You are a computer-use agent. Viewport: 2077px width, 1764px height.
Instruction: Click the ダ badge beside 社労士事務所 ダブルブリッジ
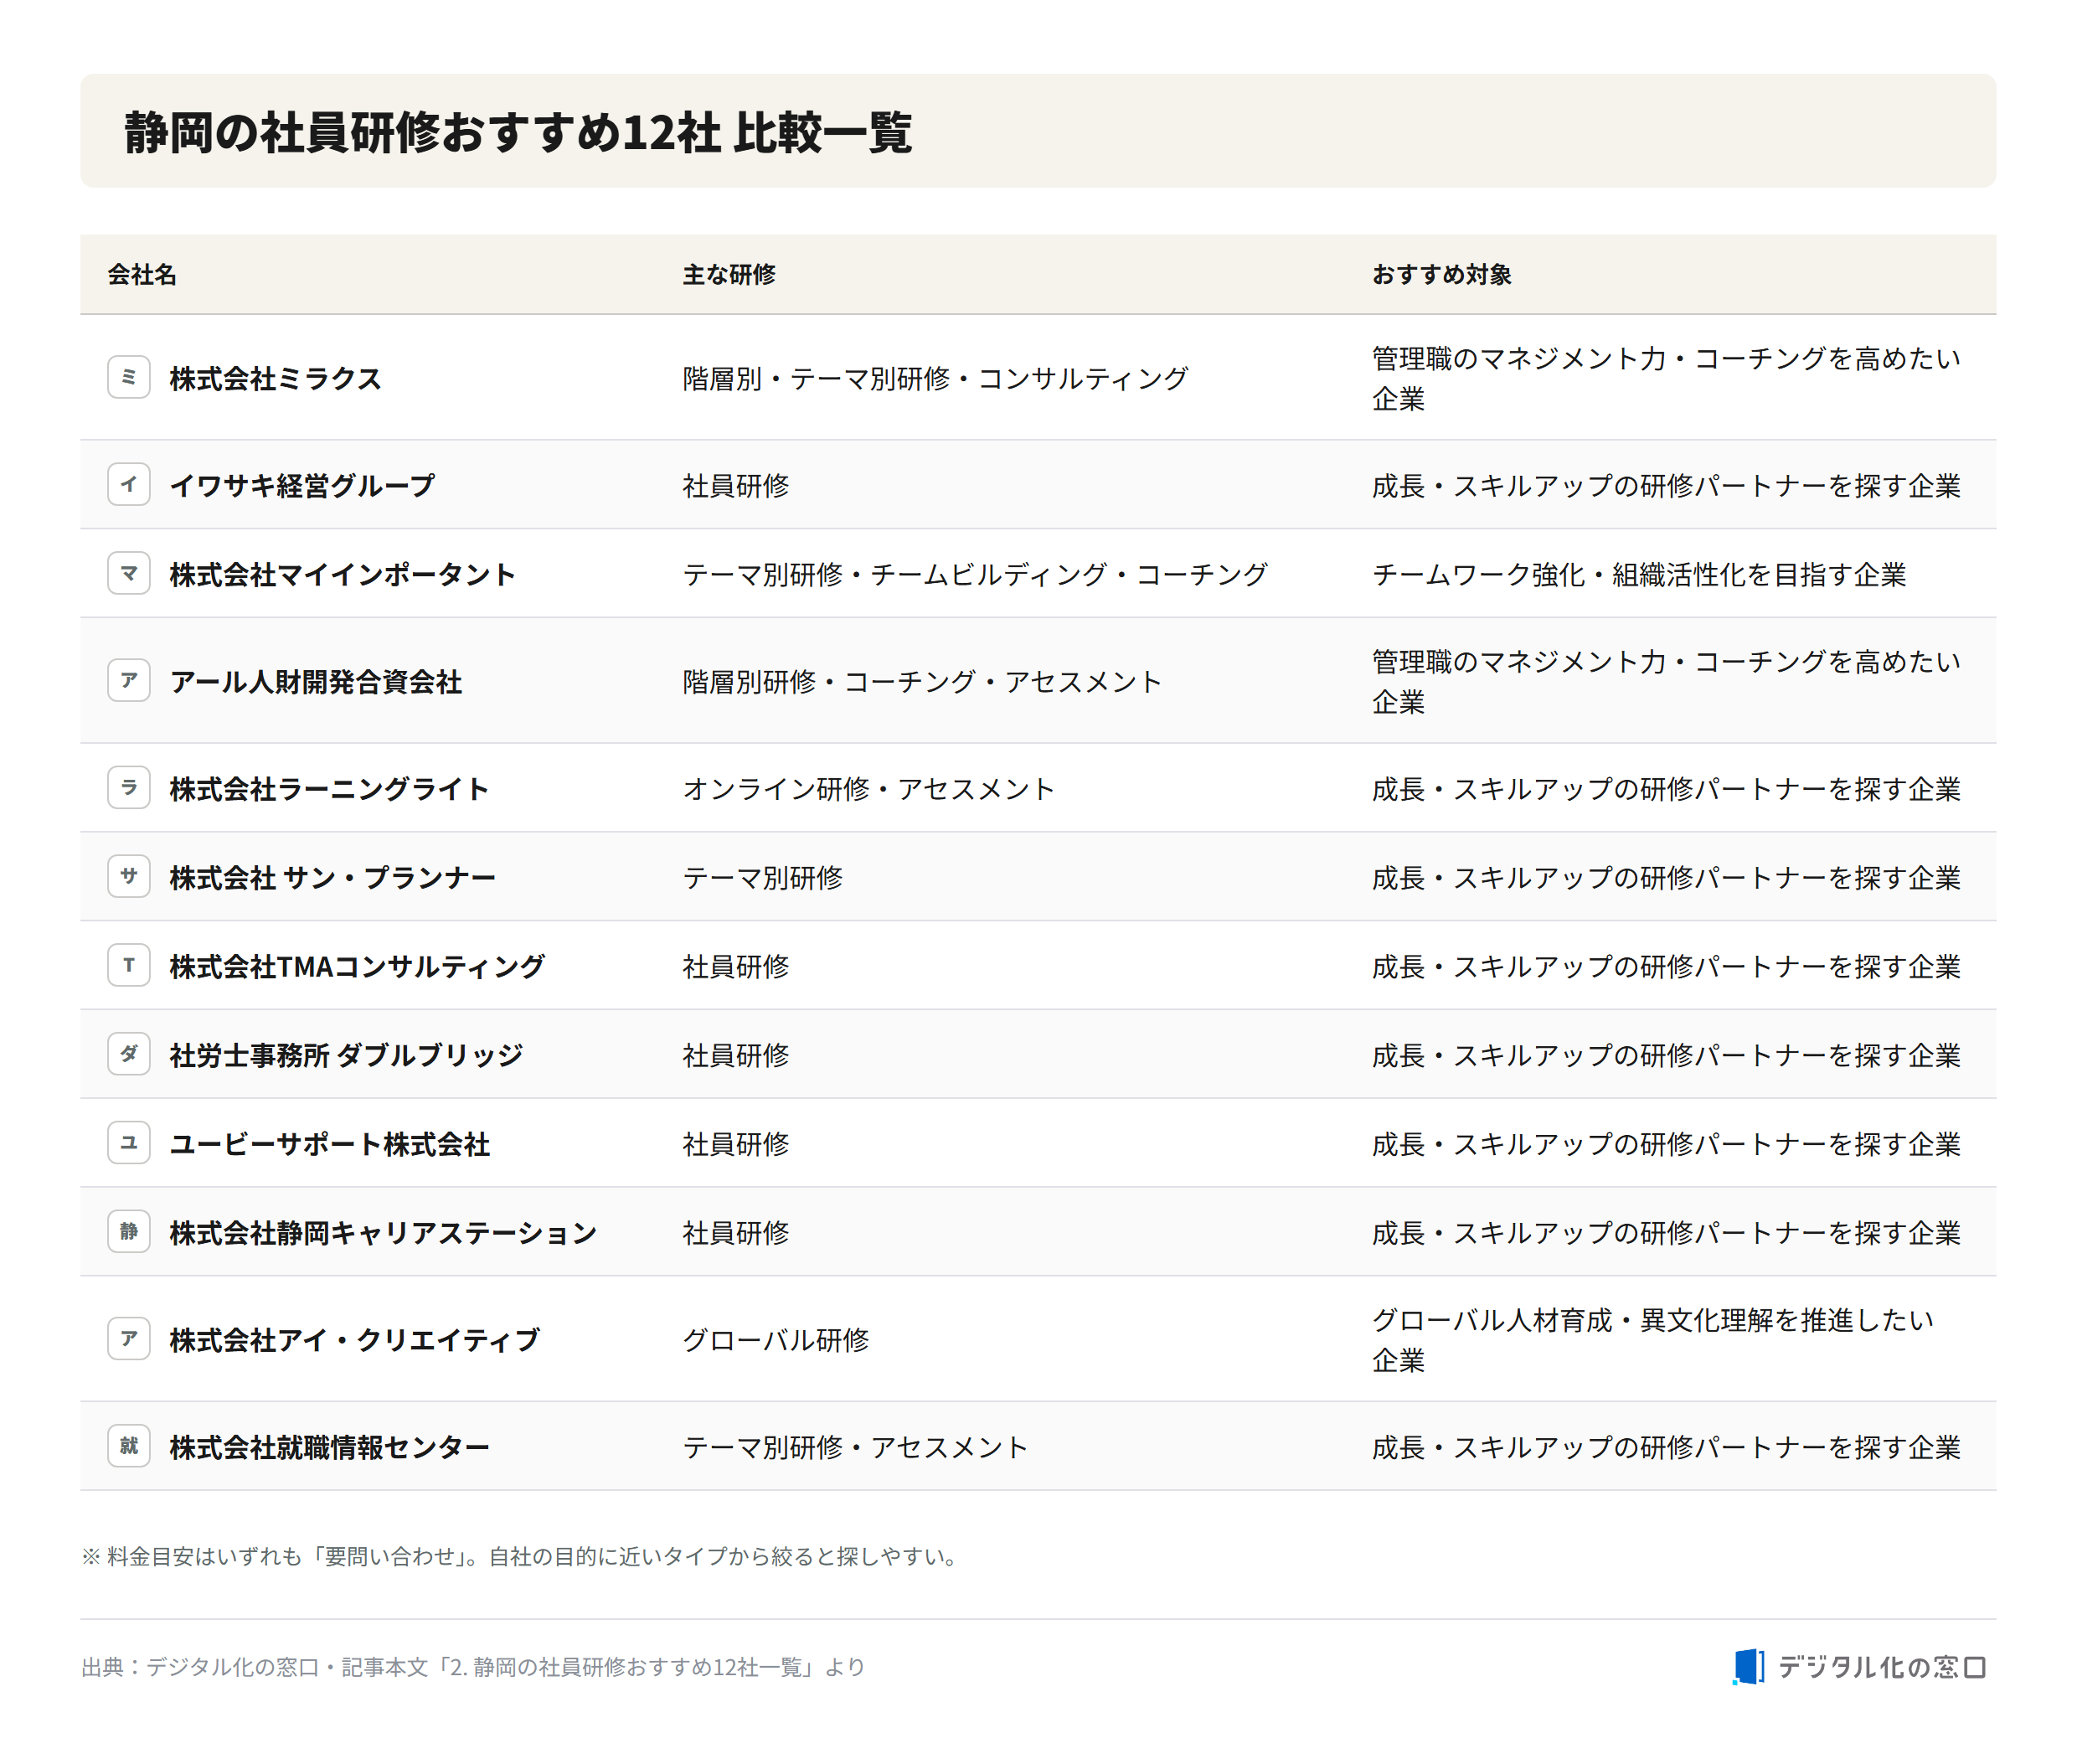129,1054
